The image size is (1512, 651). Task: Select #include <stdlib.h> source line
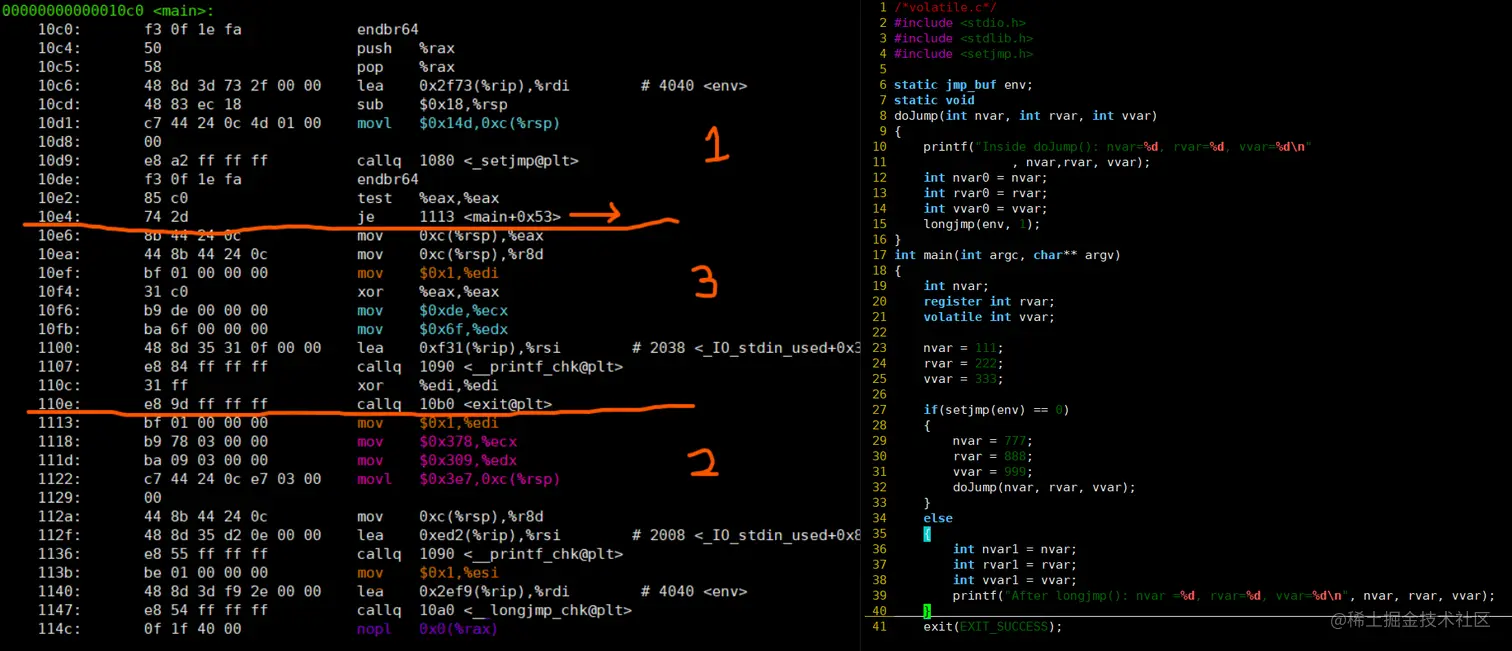964,38
